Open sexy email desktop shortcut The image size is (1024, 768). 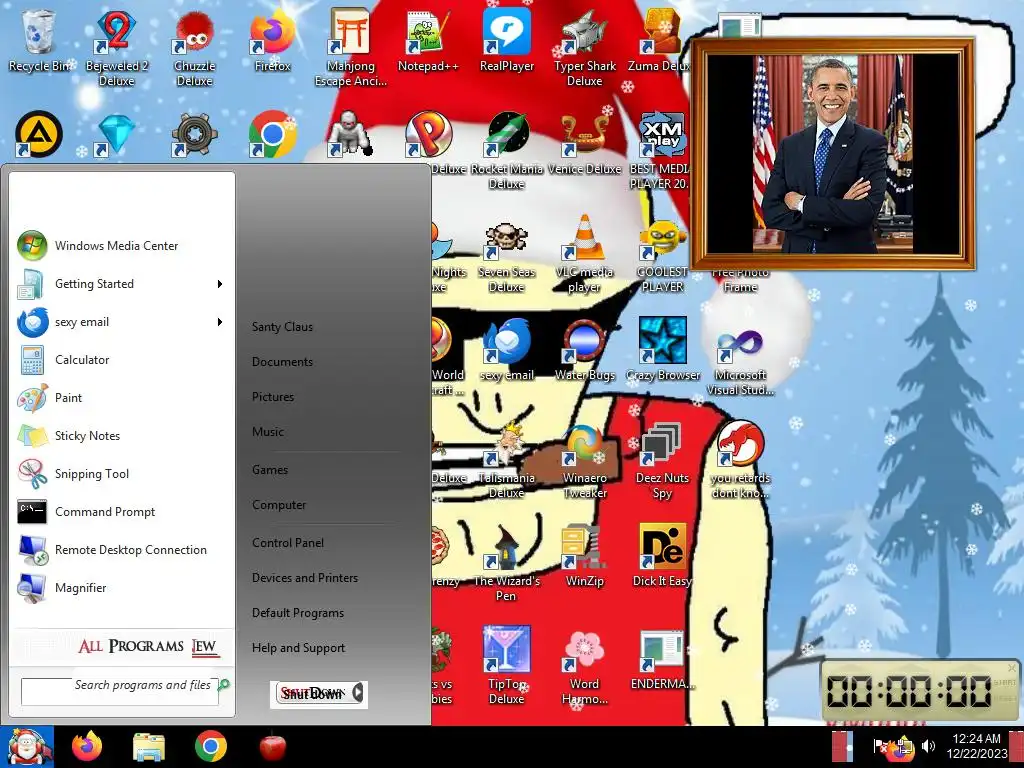click(507, 351)
